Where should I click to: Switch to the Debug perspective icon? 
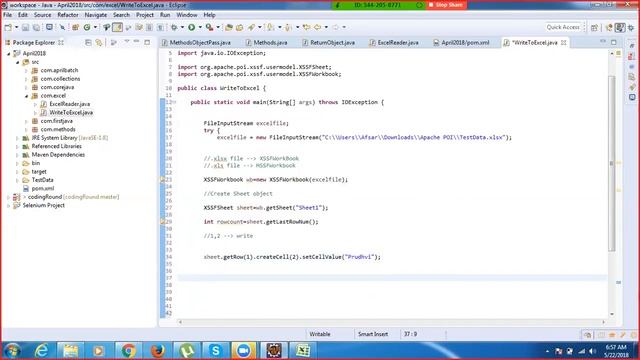[x=631, y=27]
